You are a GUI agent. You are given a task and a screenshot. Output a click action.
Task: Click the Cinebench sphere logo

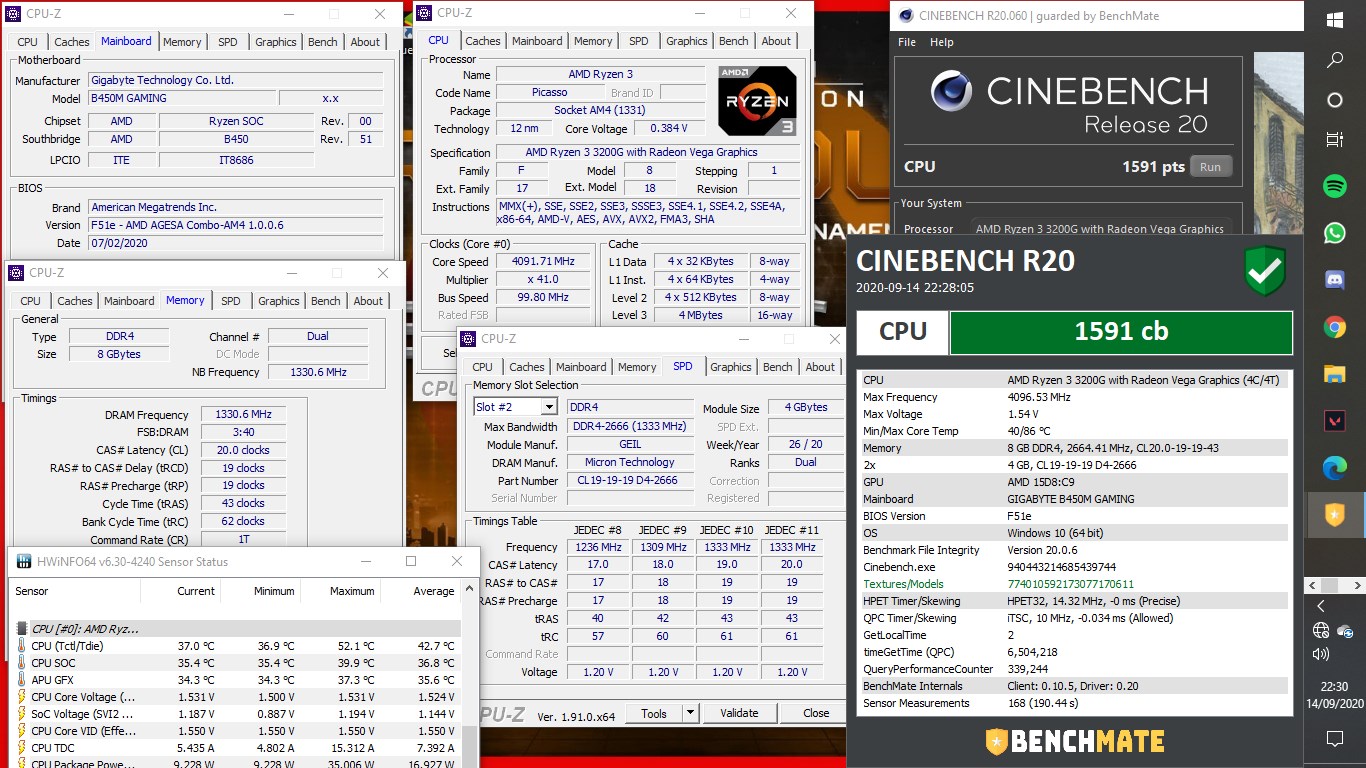click(x=951, y=91)
